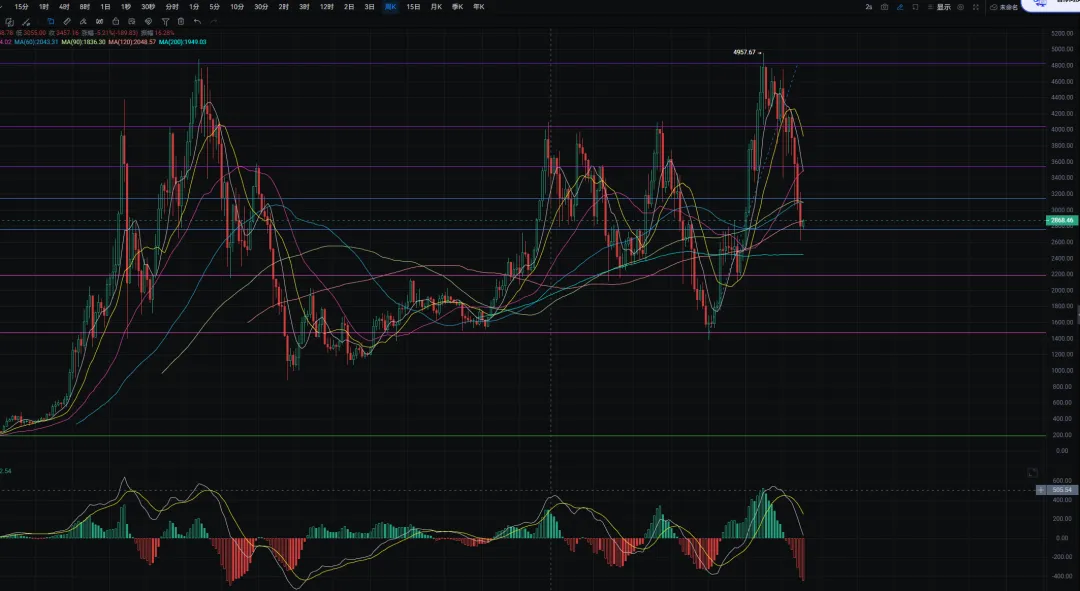Open the 未命名 cloud layout menu
Image resolution: width=1080 pixels, height=591 pixels.
1003,7
